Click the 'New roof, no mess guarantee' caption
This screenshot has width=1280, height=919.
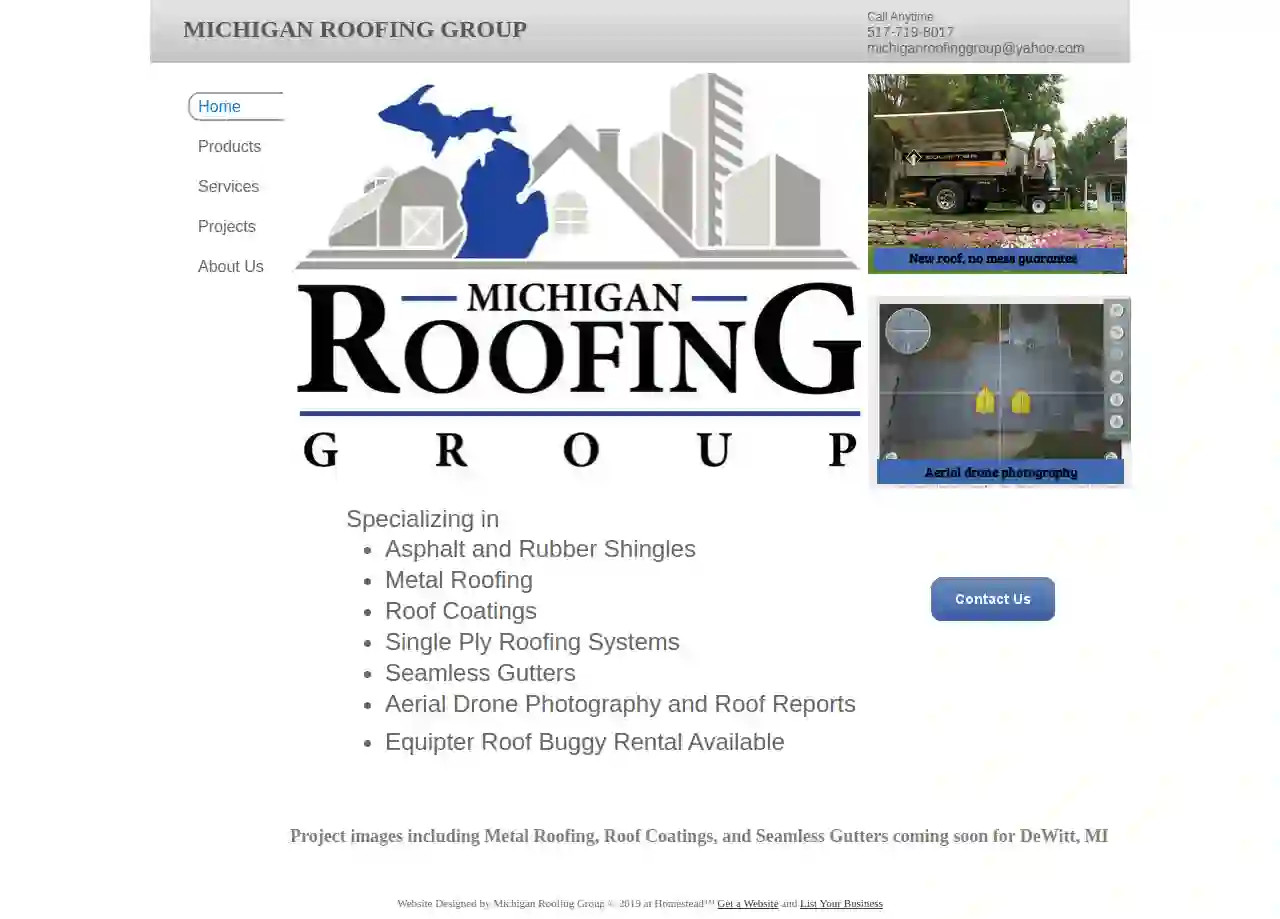pyautogui.click(x=993, y=259)
